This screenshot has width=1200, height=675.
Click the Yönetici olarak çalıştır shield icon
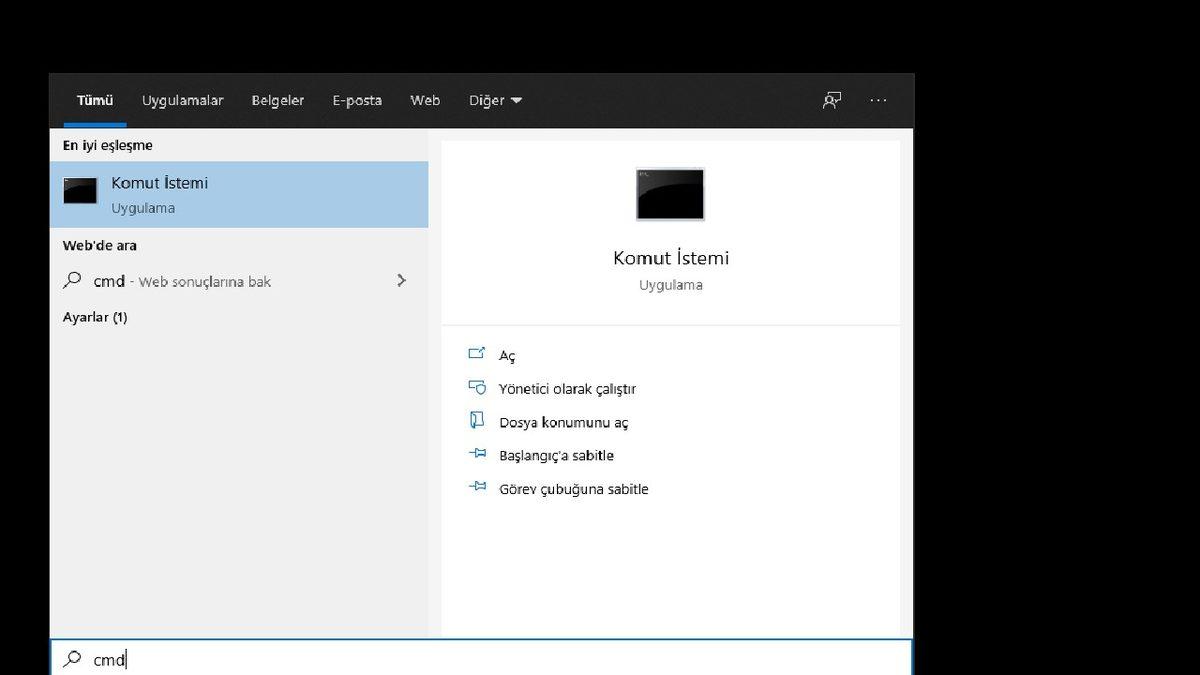click(477, 388)
